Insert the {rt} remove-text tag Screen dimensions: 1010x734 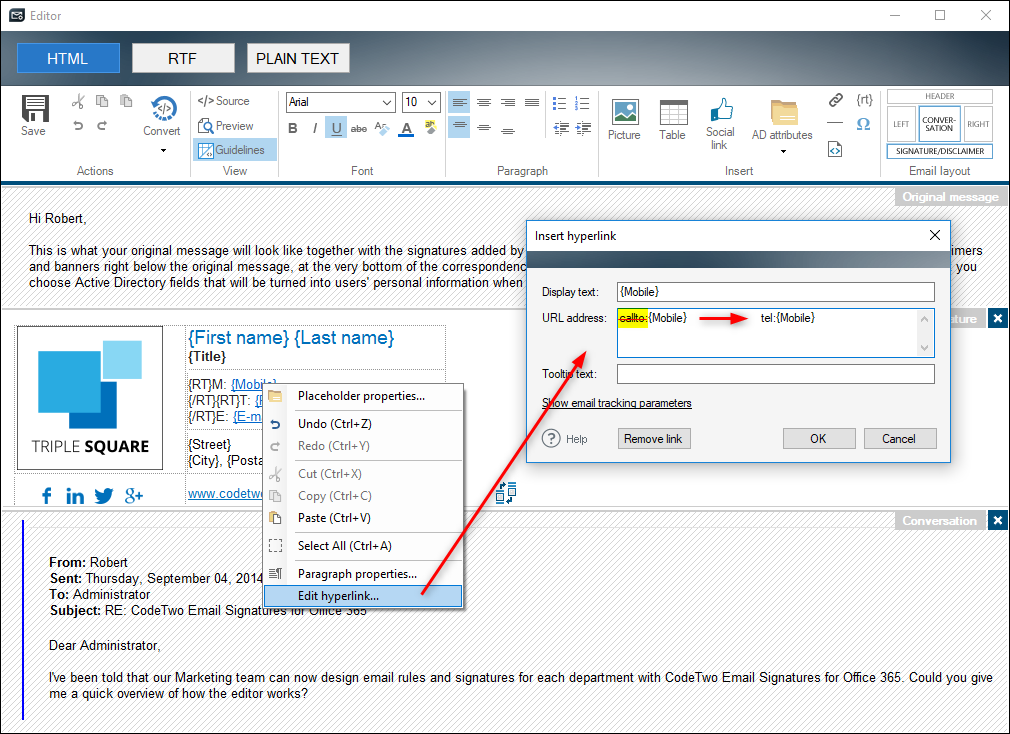click(x=864, y=100)
